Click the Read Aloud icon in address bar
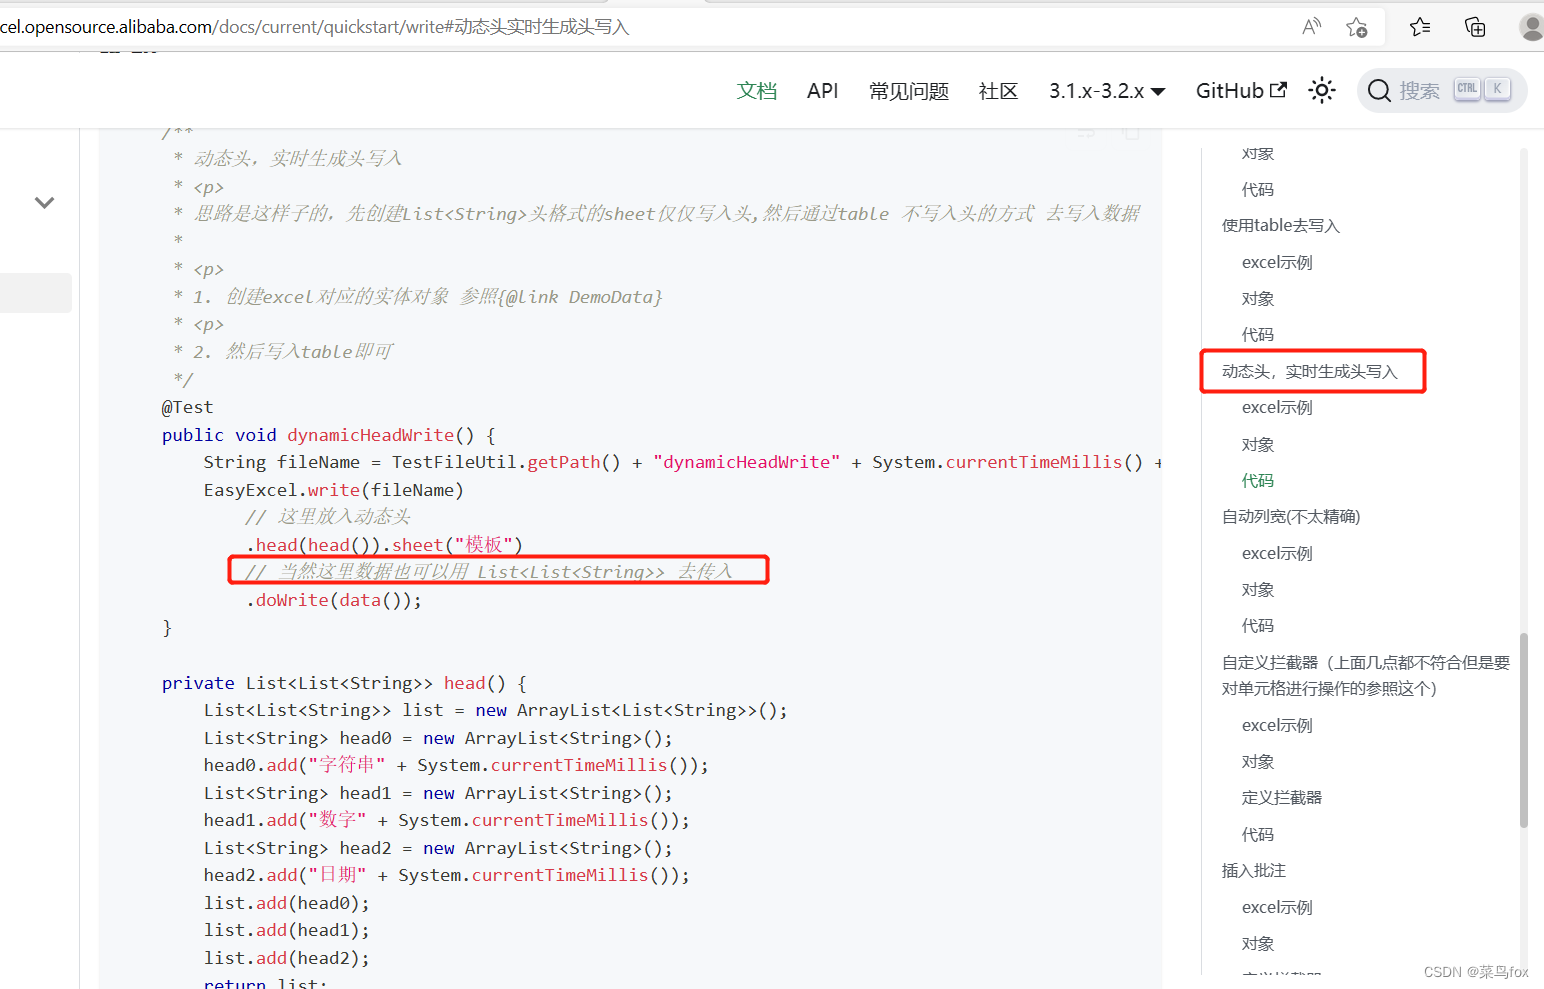Viewport: 1544px width, 989px height. 1311,27
